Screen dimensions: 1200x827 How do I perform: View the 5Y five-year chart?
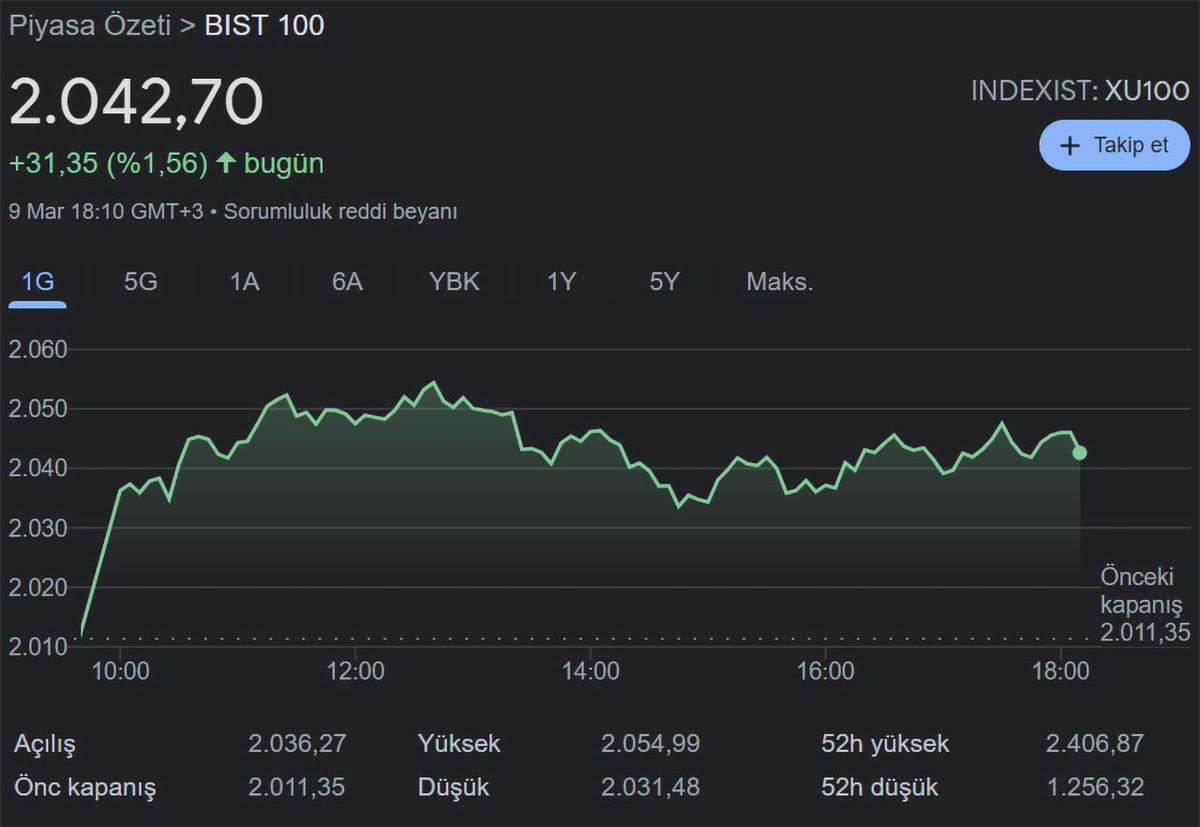pyautogui.click(x=664, y=282)
